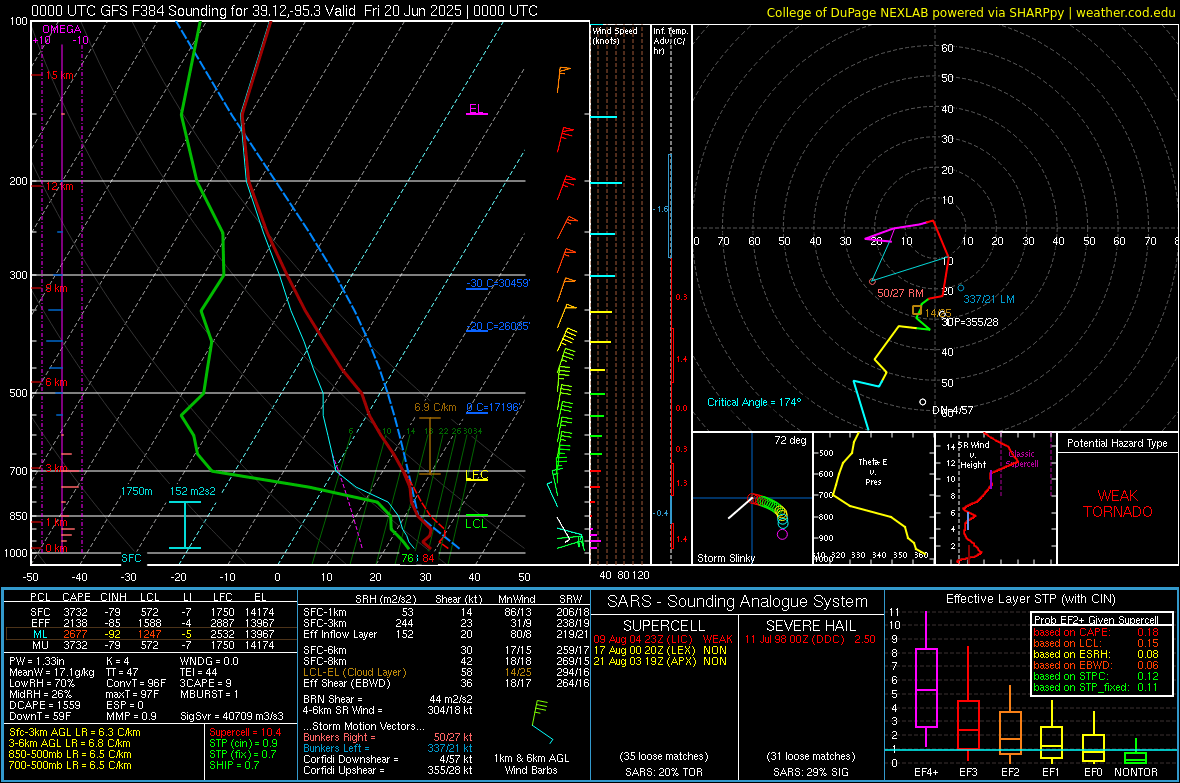Click the DCAPE = 1559 value
Image resolution: width=1180 pixels, height=783 pixels.
(45, 705)
